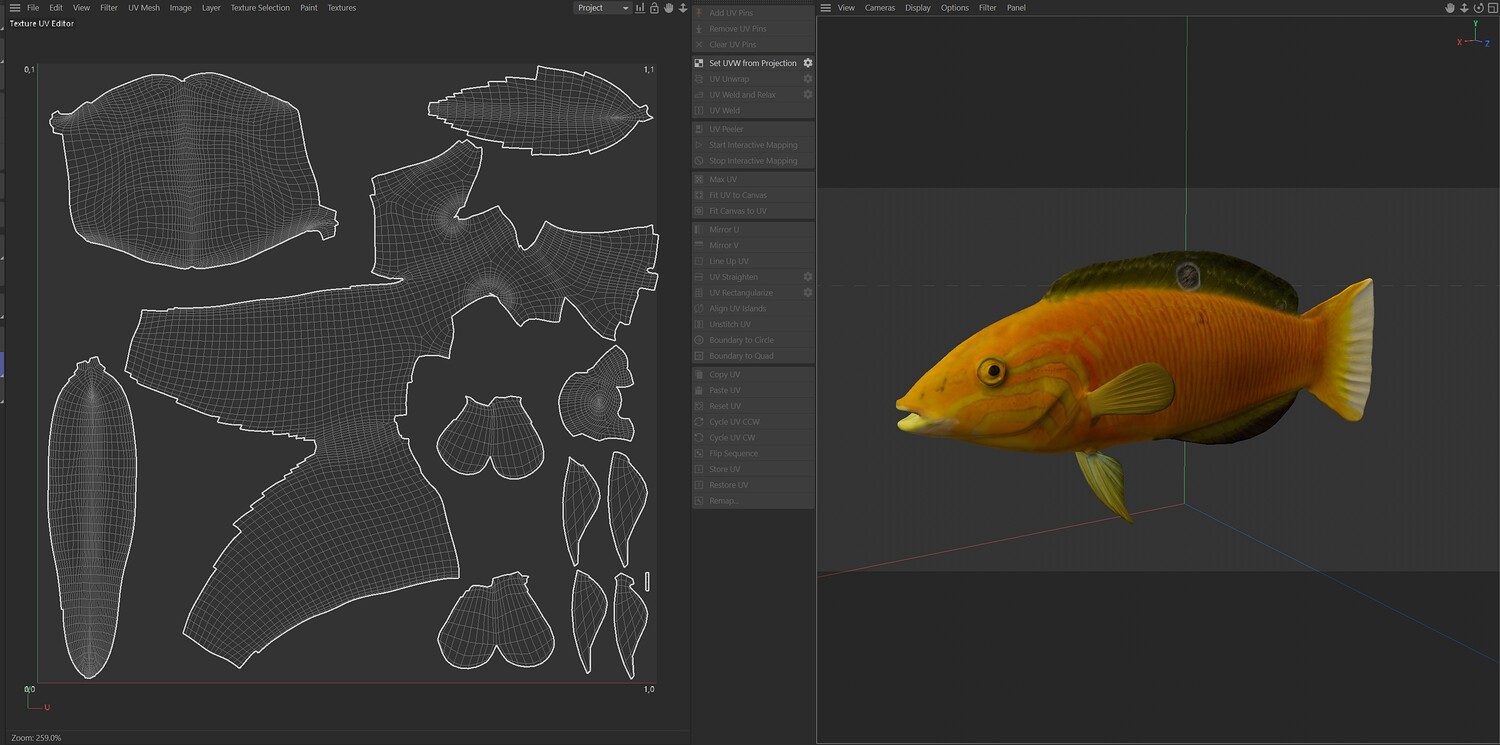Select the viewport pan hand icon

pos(1450,8)
